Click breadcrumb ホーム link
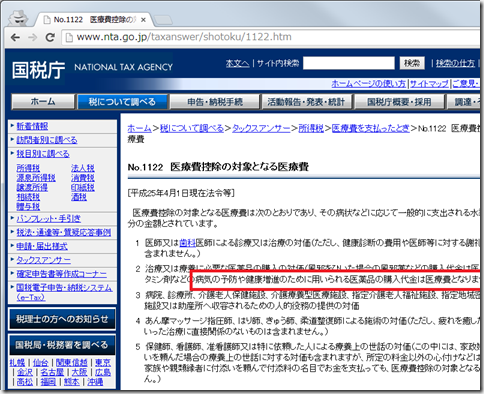This screenshot has height=394, width=484. pos(139,128)
